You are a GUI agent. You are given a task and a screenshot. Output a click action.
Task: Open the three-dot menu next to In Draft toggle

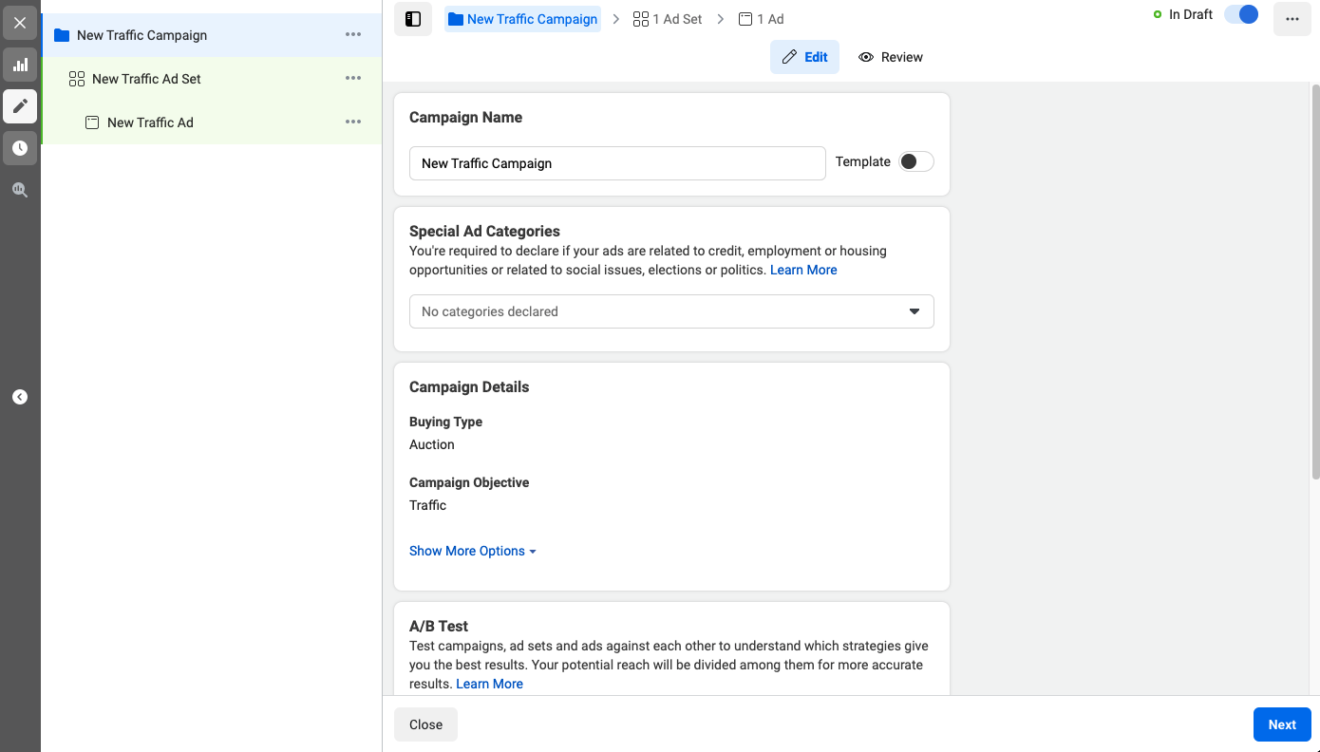(1292, 19)
